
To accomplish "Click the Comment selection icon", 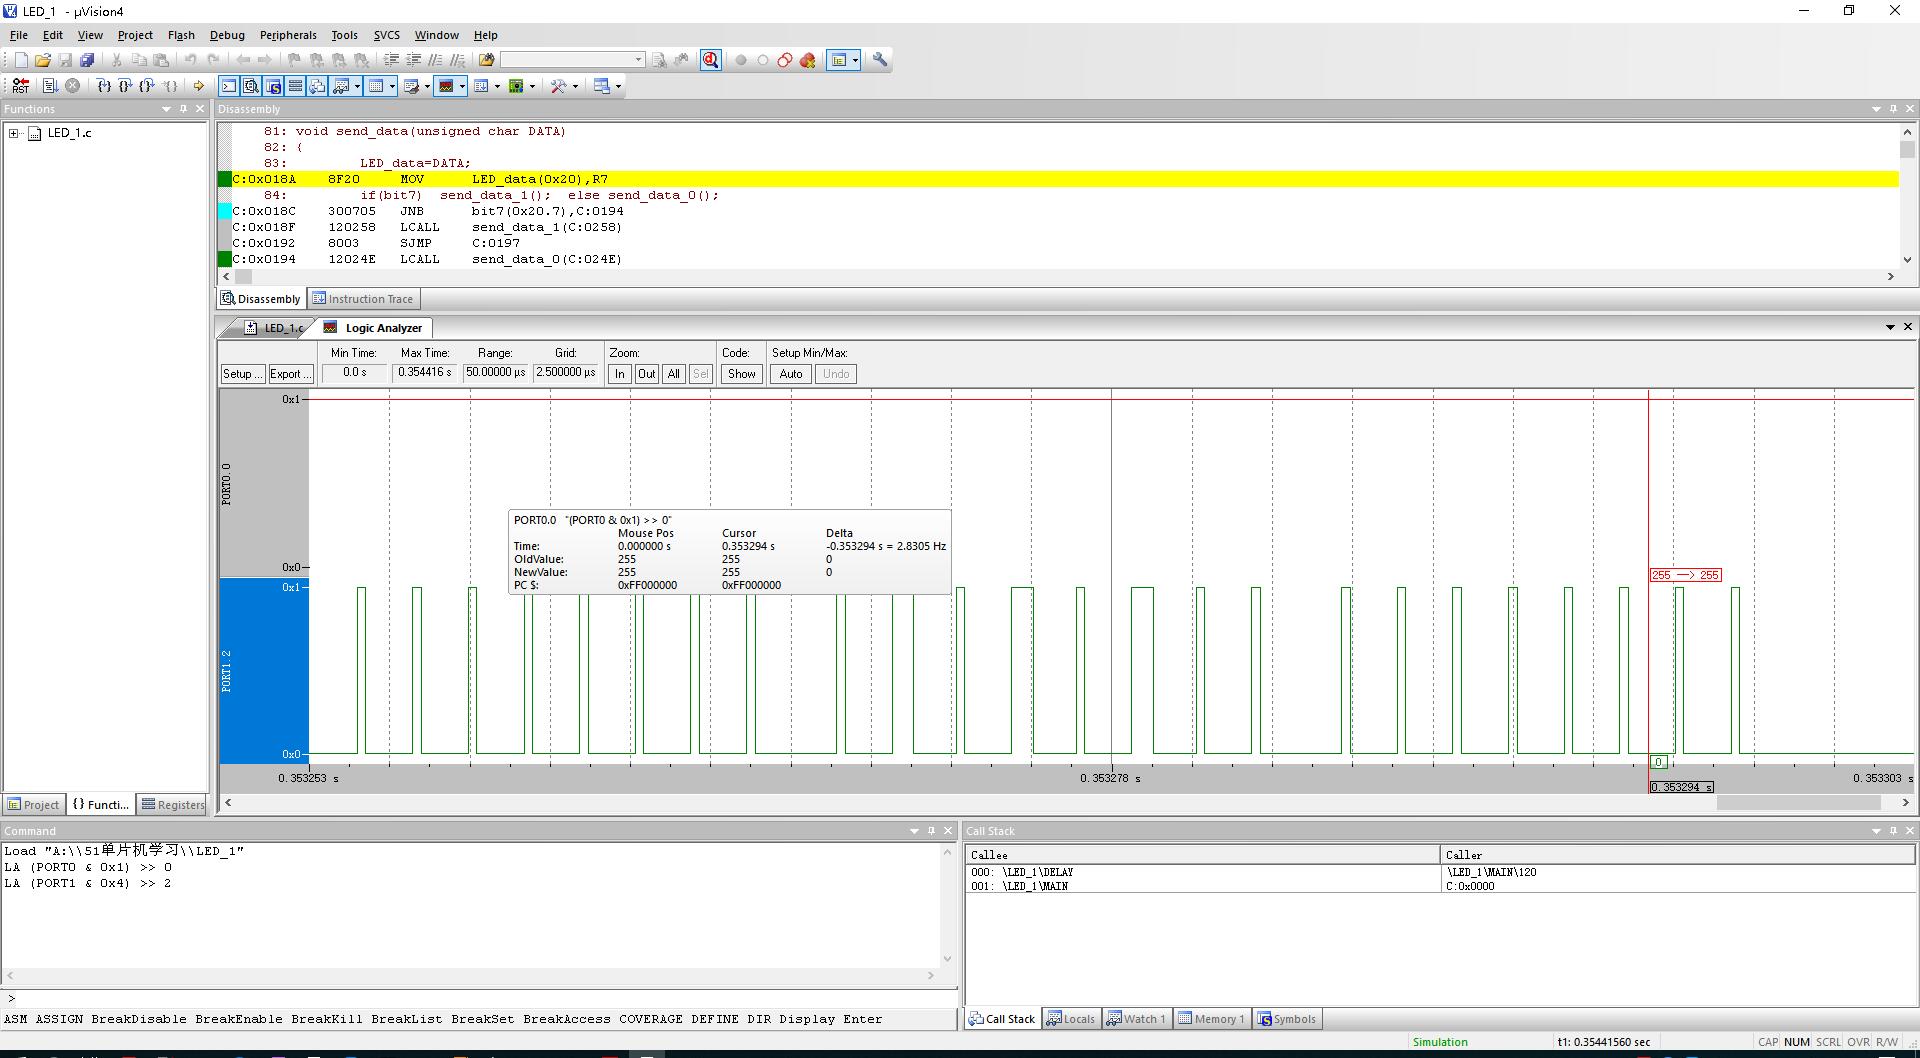I will pyautogui.click(x=435, y=60).
